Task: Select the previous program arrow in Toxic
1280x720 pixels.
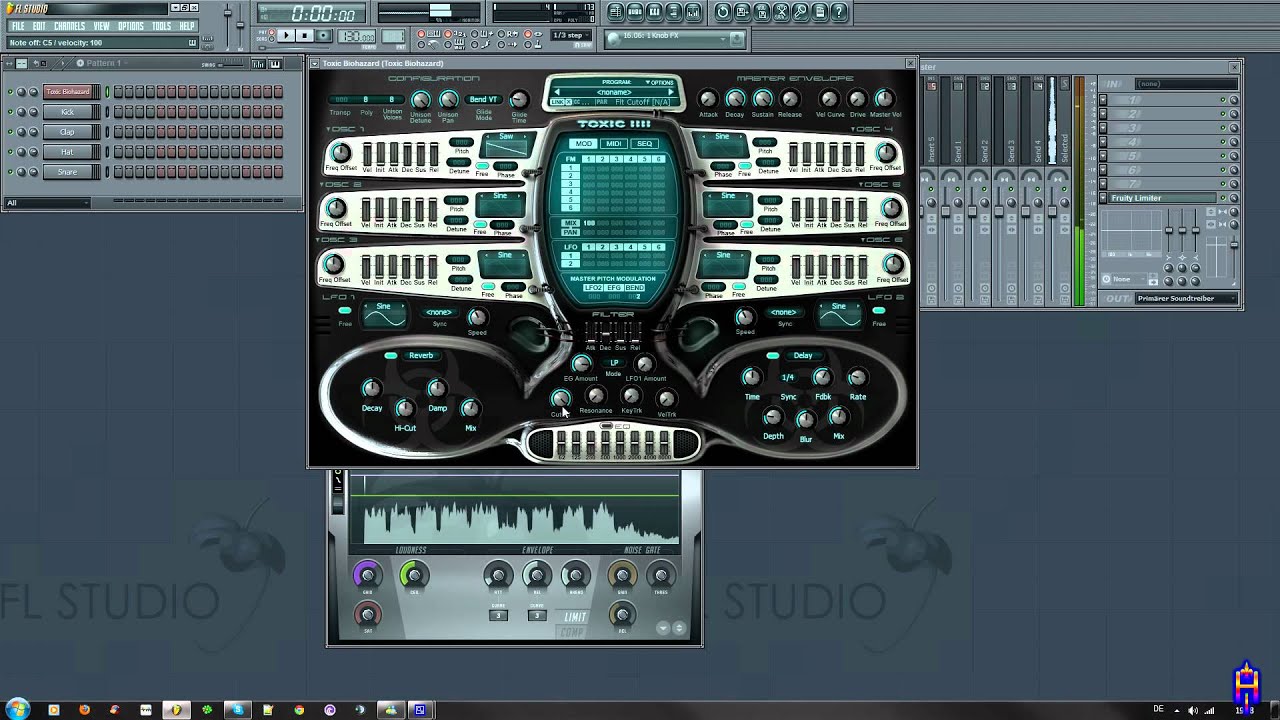Action: coord(557,92)
